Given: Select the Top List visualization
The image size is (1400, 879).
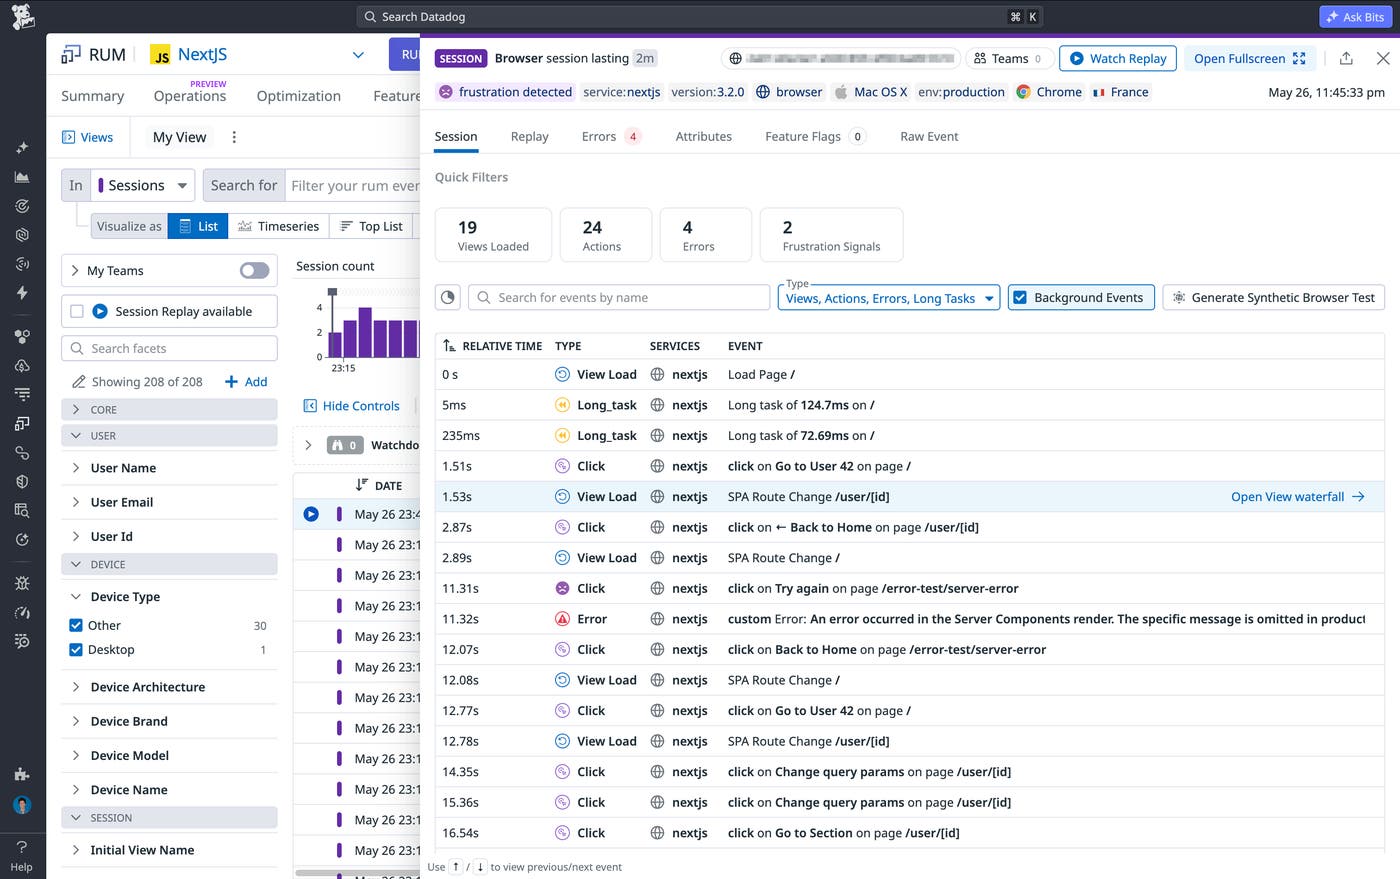Looking at the screenshot, I should tap(371, 226).
